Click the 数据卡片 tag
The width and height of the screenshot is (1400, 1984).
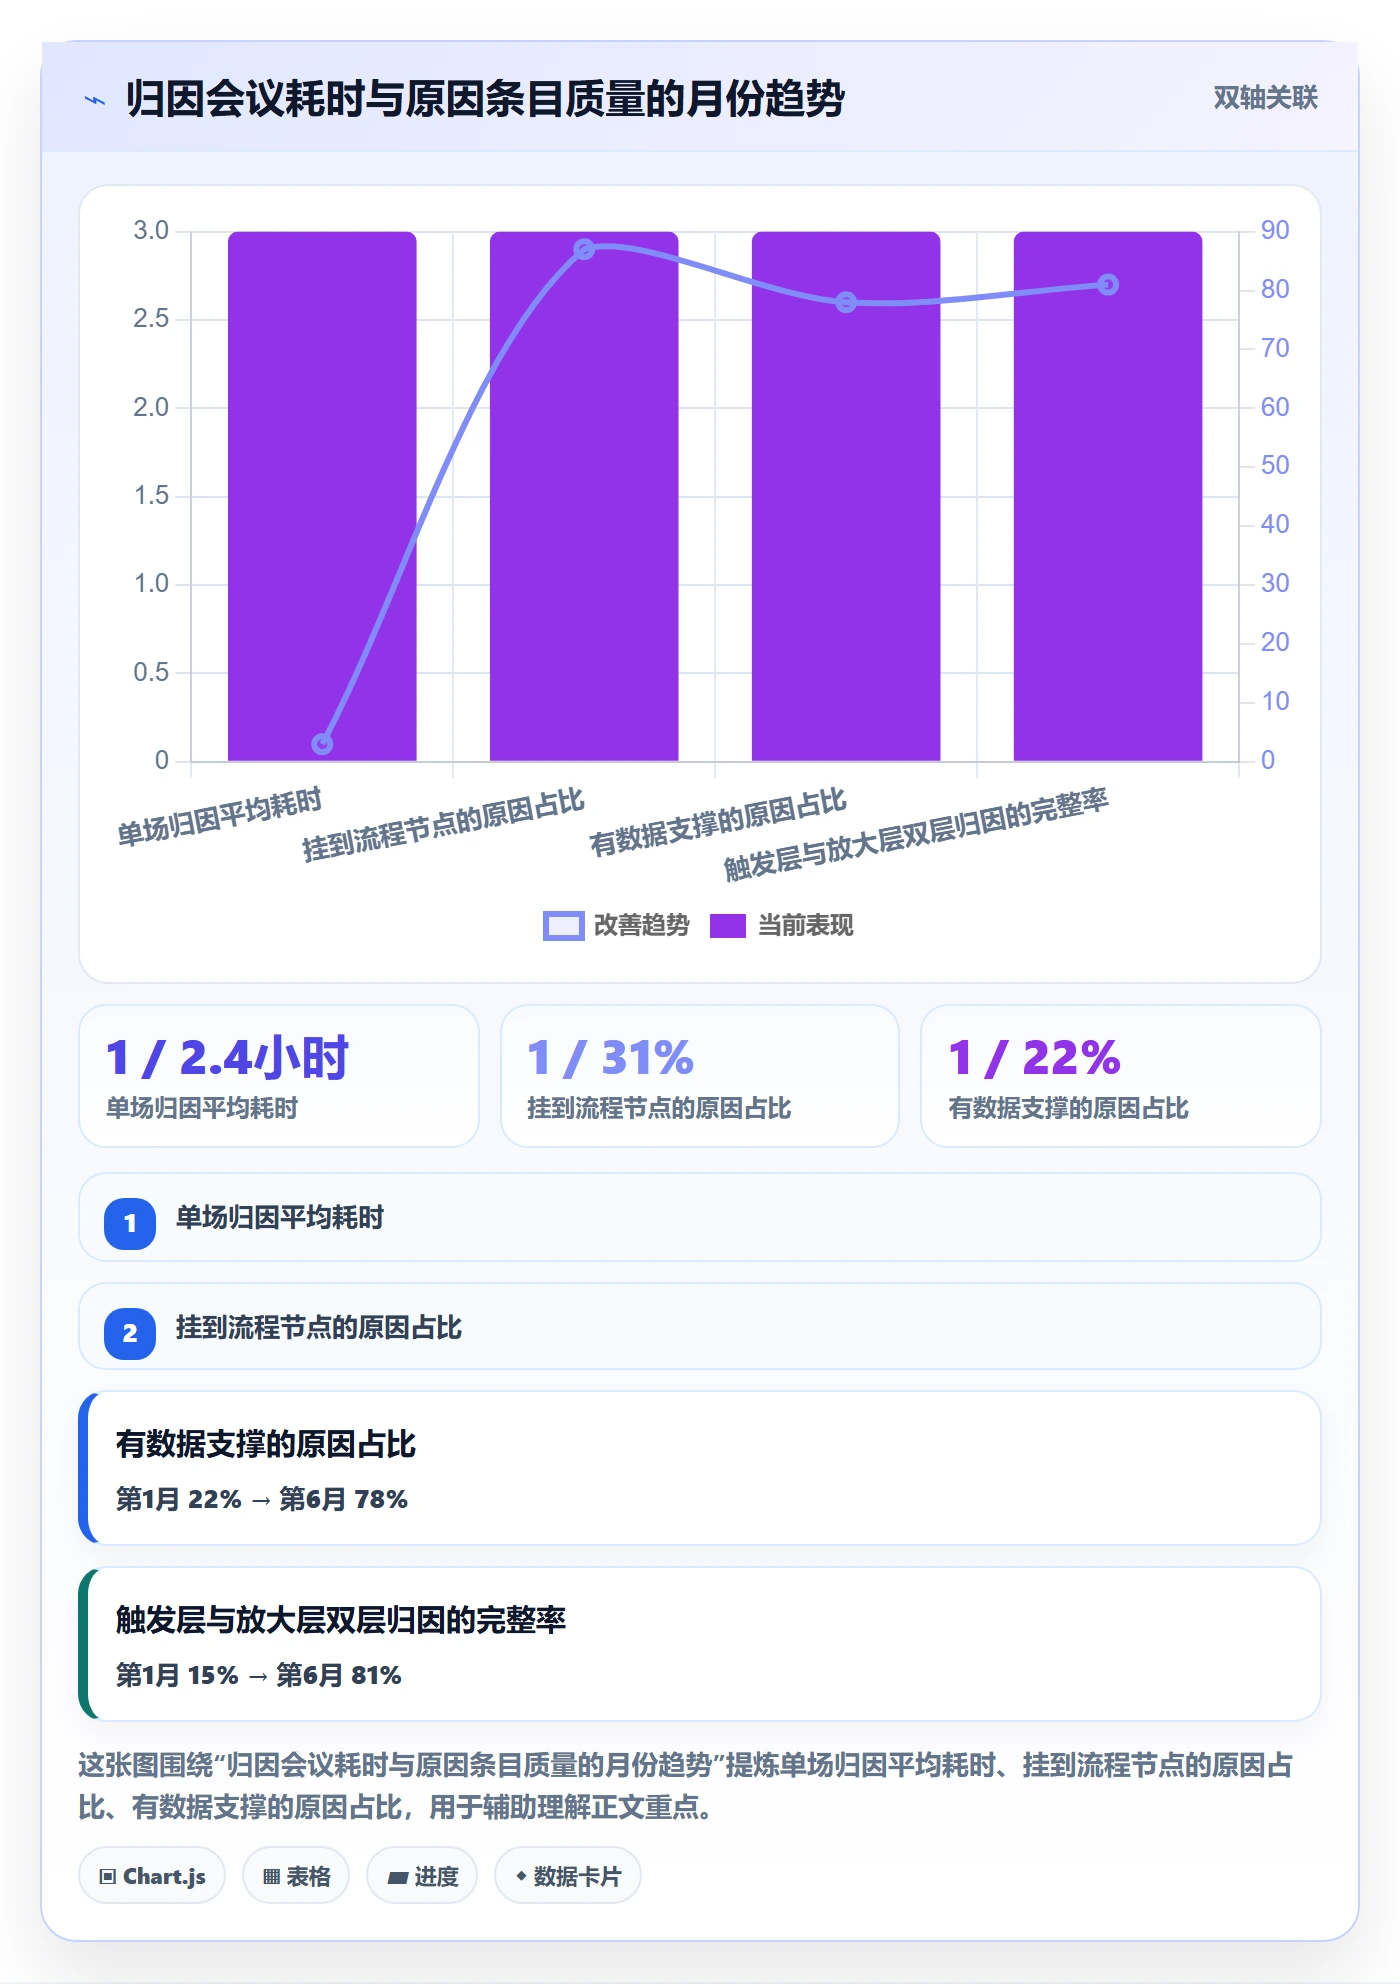[x=567, y=1876]
